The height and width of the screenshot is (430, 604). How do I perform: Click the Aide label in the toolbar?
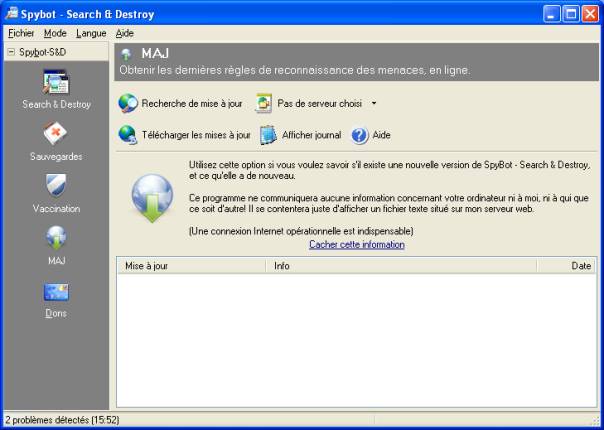[381, 135]
